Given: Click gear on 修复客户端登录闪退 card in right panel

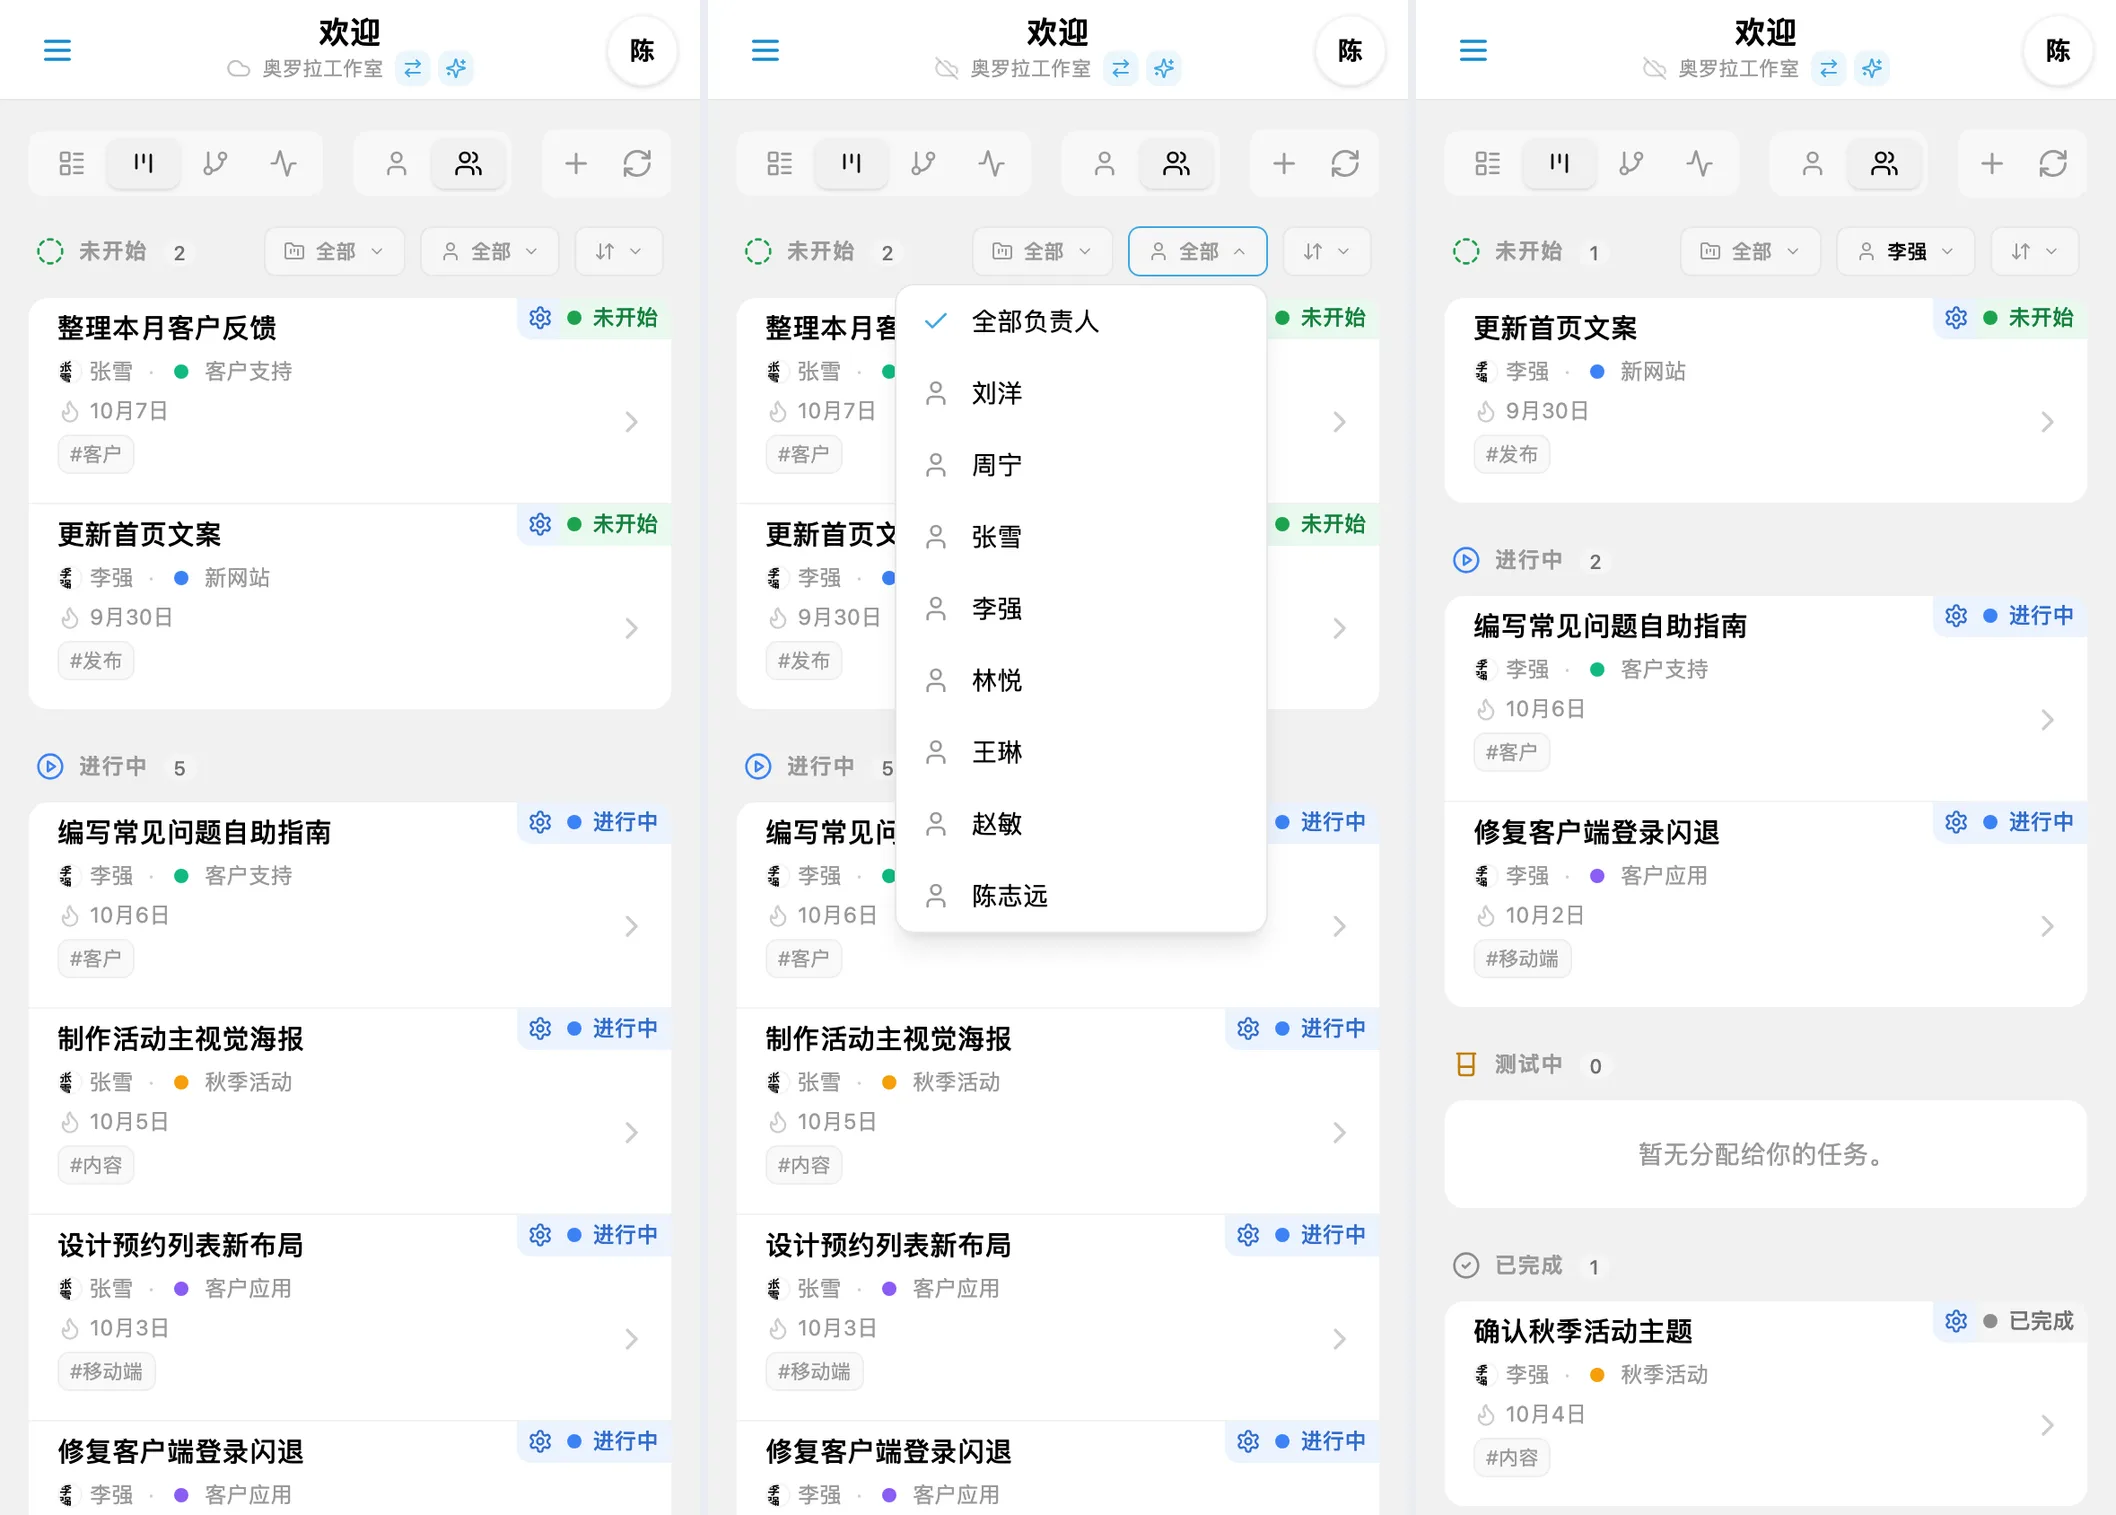Looking at the screenshot, I should (x=1956, y=822).
